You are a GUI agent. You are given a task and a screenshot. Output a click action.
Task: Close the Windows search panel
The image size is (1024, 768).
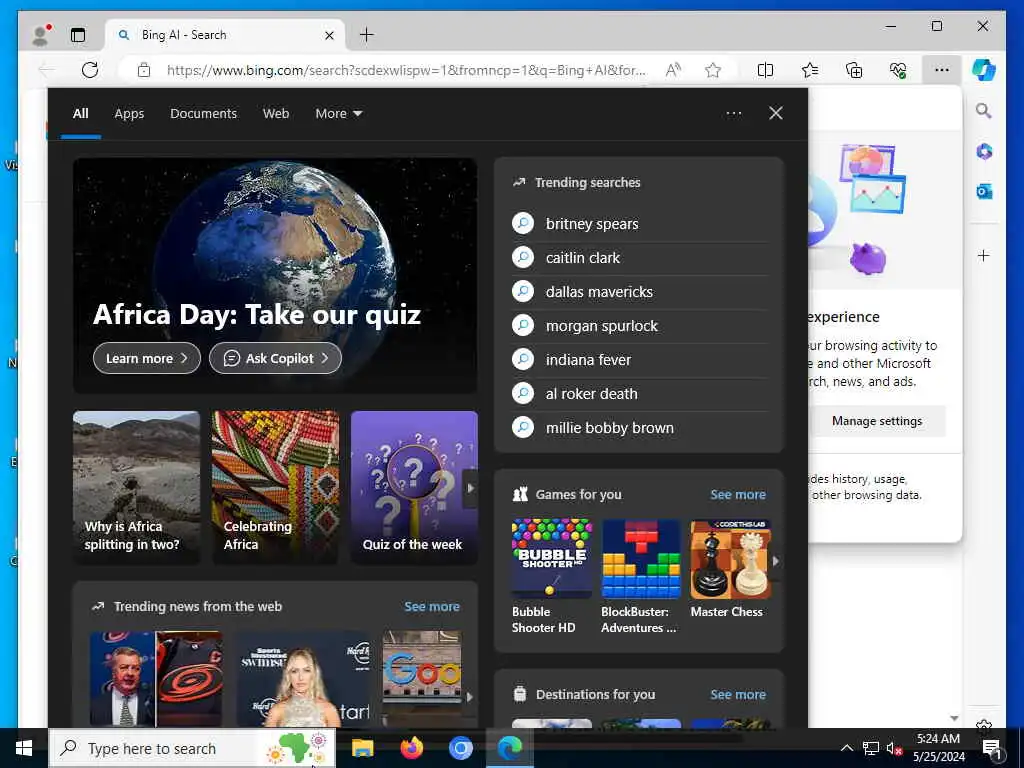[x=776, y=114]
